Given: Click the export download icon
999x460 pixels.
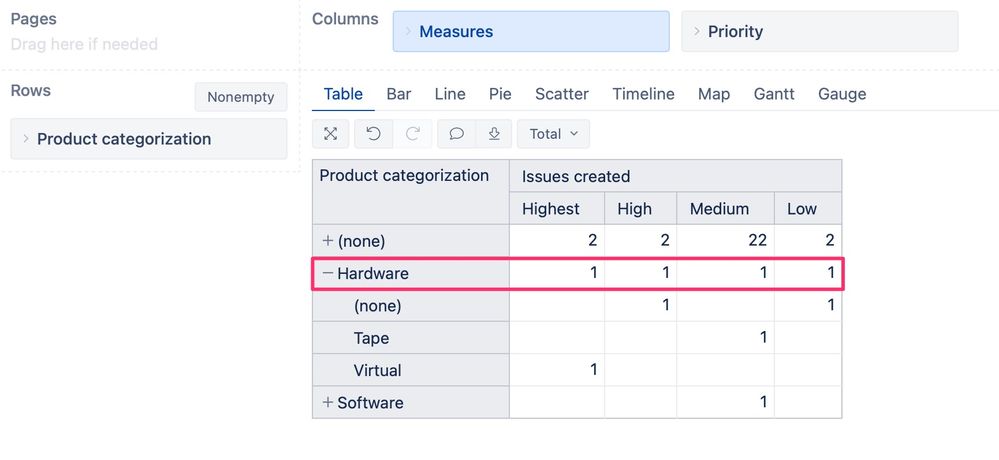Looking at the screenshot, I should 494,134.
